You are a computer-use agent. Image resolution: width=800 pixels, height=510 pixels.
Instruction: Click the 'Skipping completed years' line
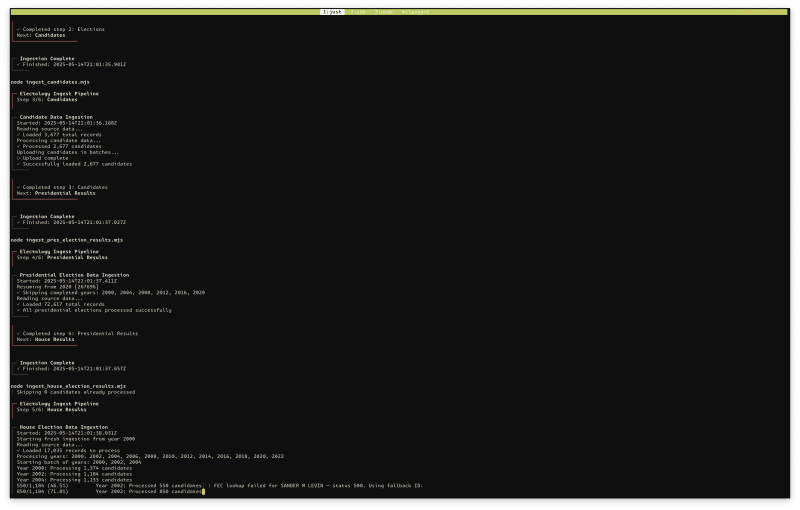[111, 293]
